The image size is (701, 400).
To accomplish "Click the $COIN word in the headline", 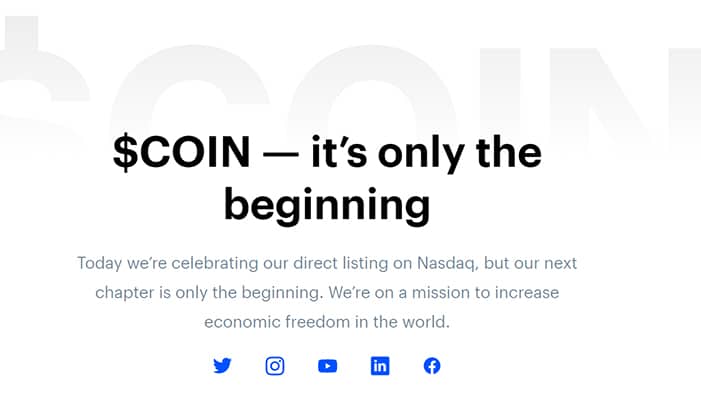I will [x=182, y=152].
